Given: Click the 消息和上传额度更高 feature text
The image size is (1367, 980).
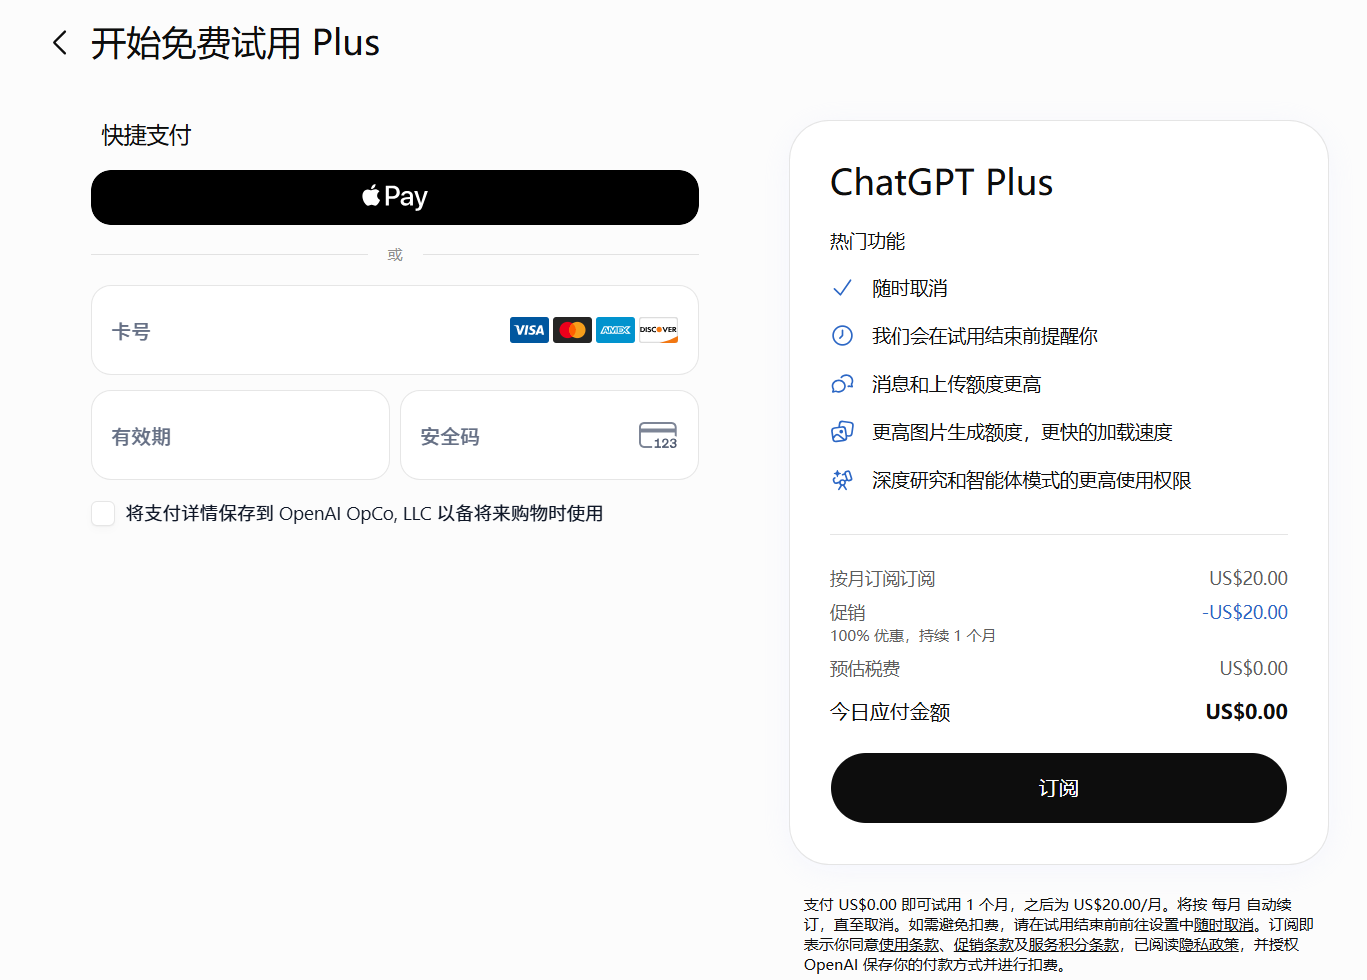Looking at the screenshot, I should [957, 384].
